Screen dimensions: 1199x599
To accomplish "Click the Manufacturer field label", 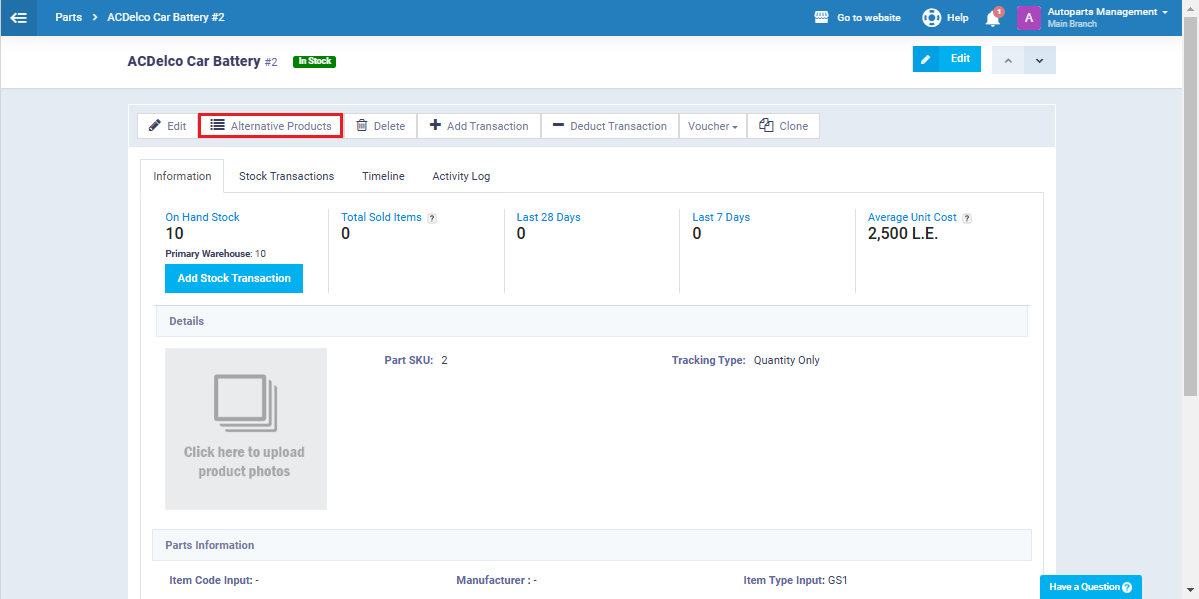I will (x=493, y=581).
